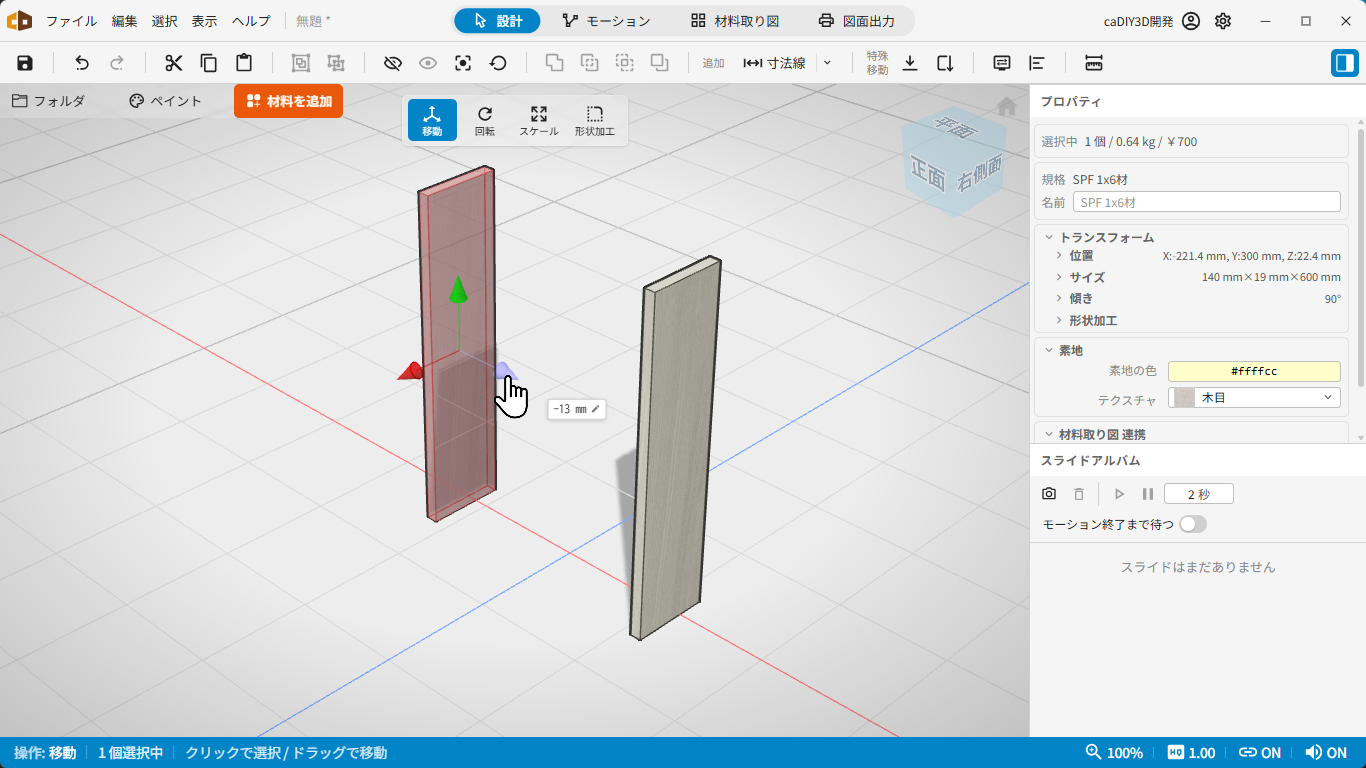
Task: Click the first boolean shape-combine icon
Action: [554, 63]
